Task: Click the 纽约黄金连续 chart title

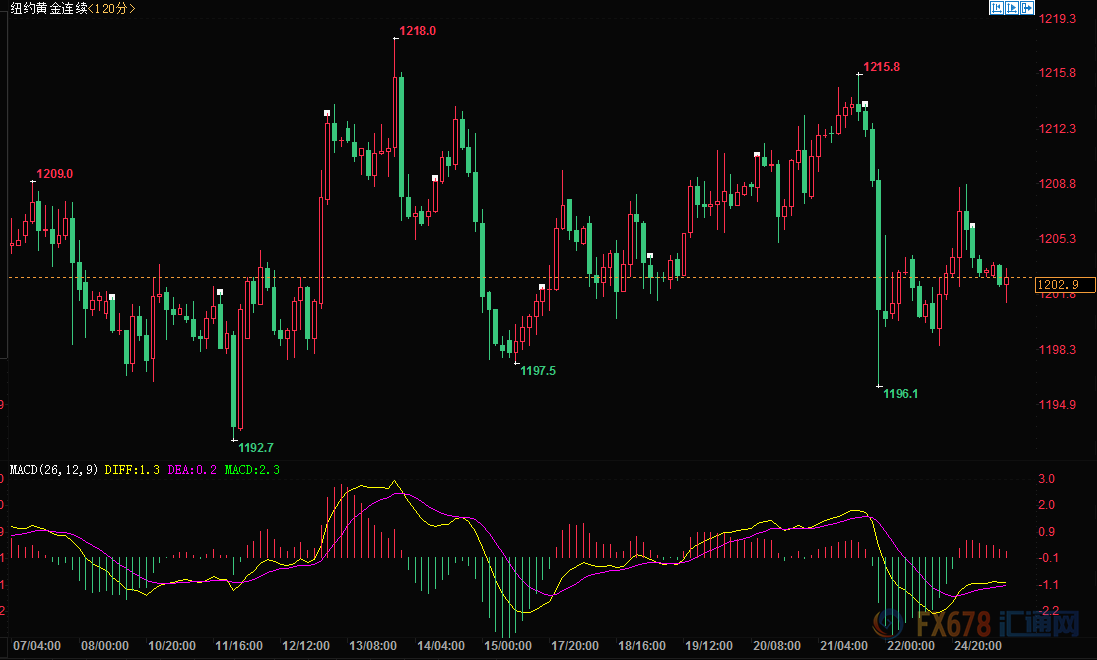Action: coord(46,8)
